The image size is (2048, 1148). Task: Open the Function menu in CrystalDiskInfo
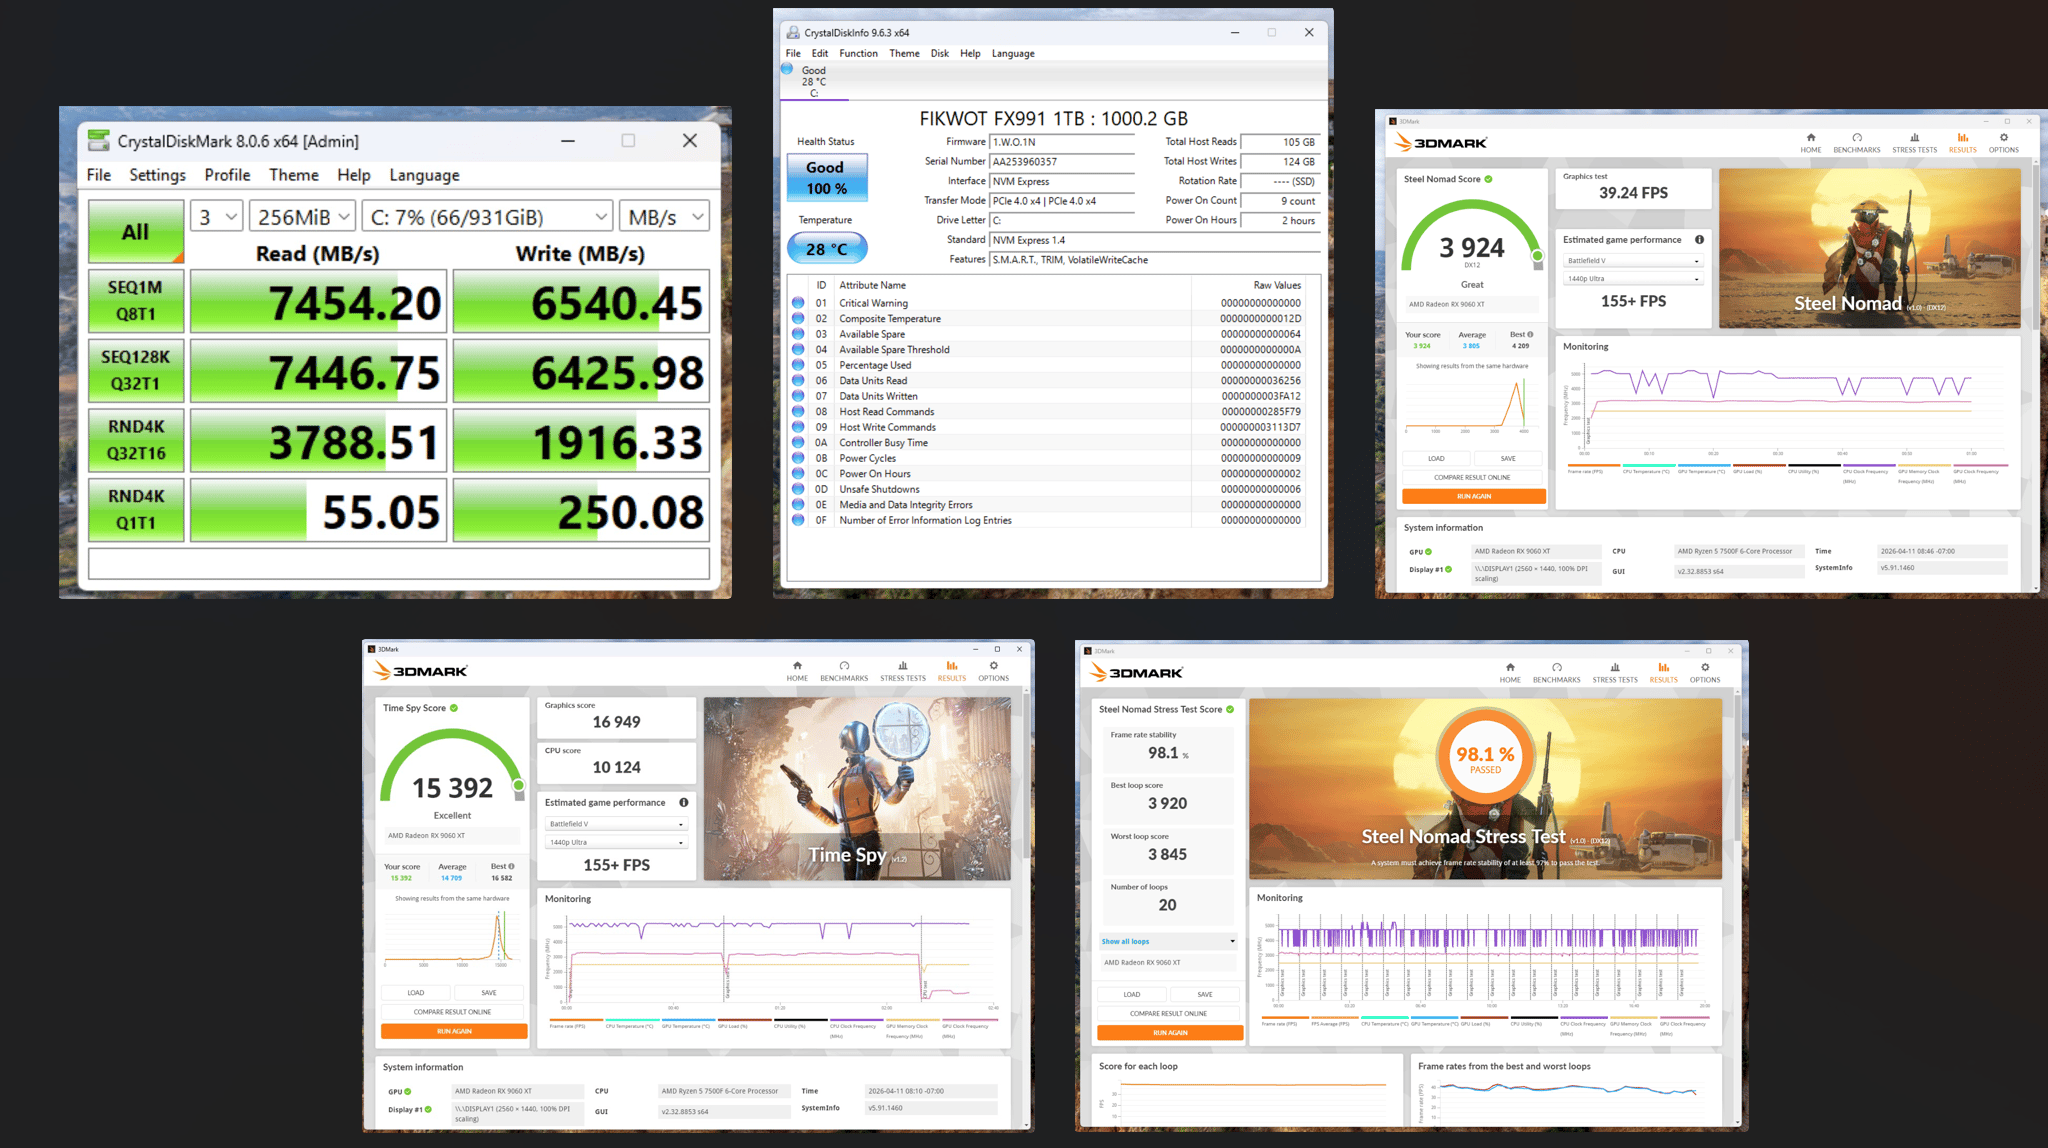858,54
